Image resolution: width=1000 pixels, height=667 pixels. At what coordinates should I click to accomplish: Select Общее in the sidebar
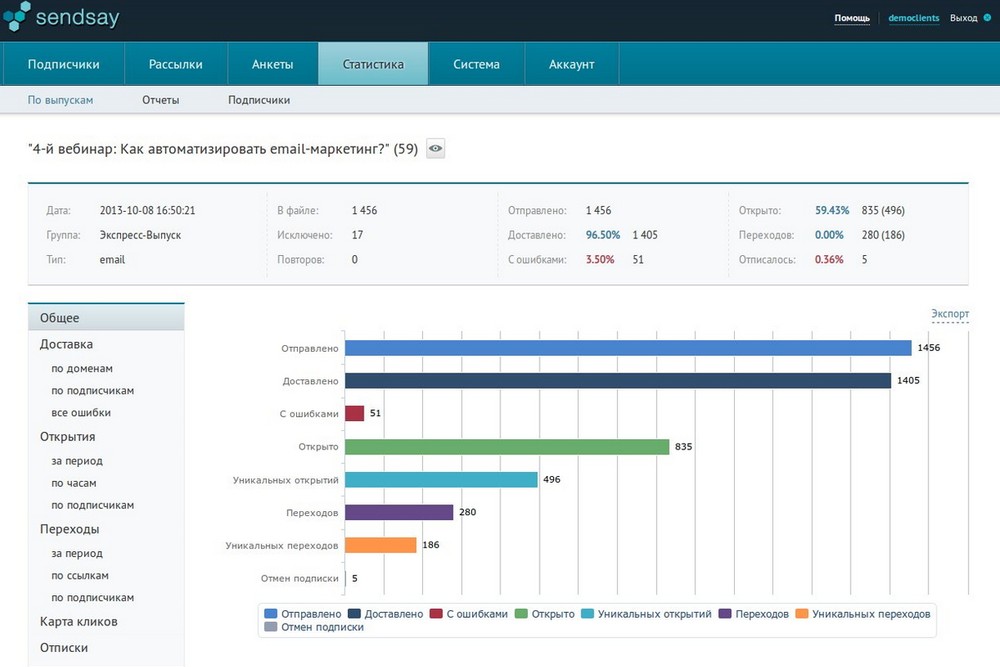[x=106, y=318]
